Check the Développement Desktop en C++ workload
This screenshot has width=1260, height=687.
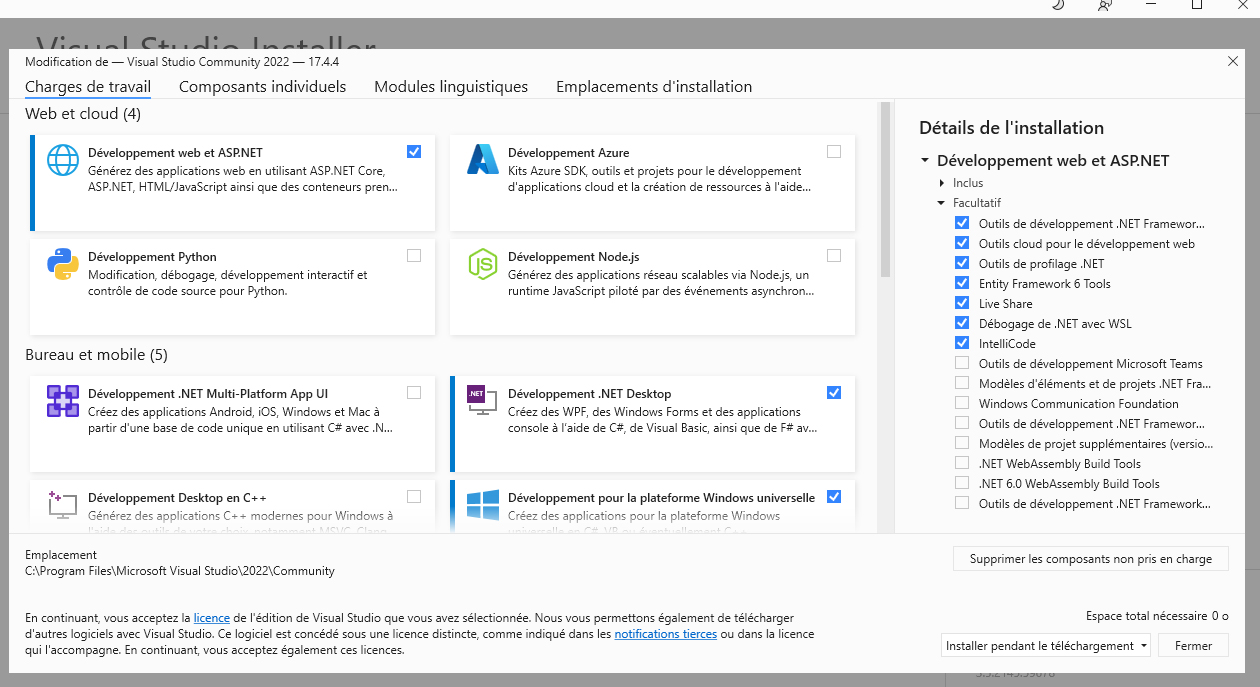[414, 496]
